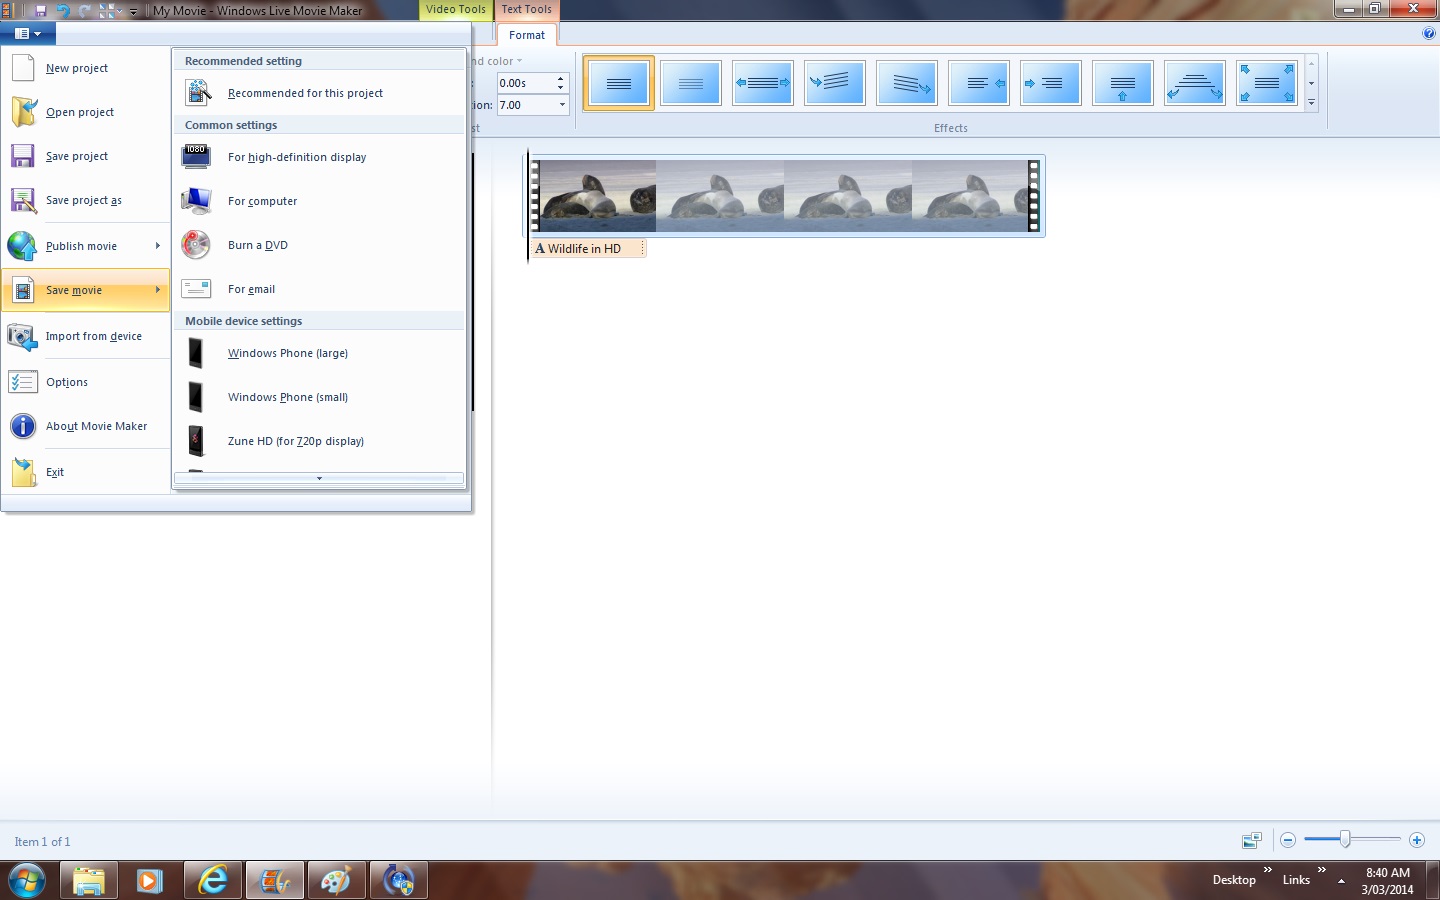Click the help question mark icon
1440x900 pixels.
pyautogui.click(x=1428, y=33)
